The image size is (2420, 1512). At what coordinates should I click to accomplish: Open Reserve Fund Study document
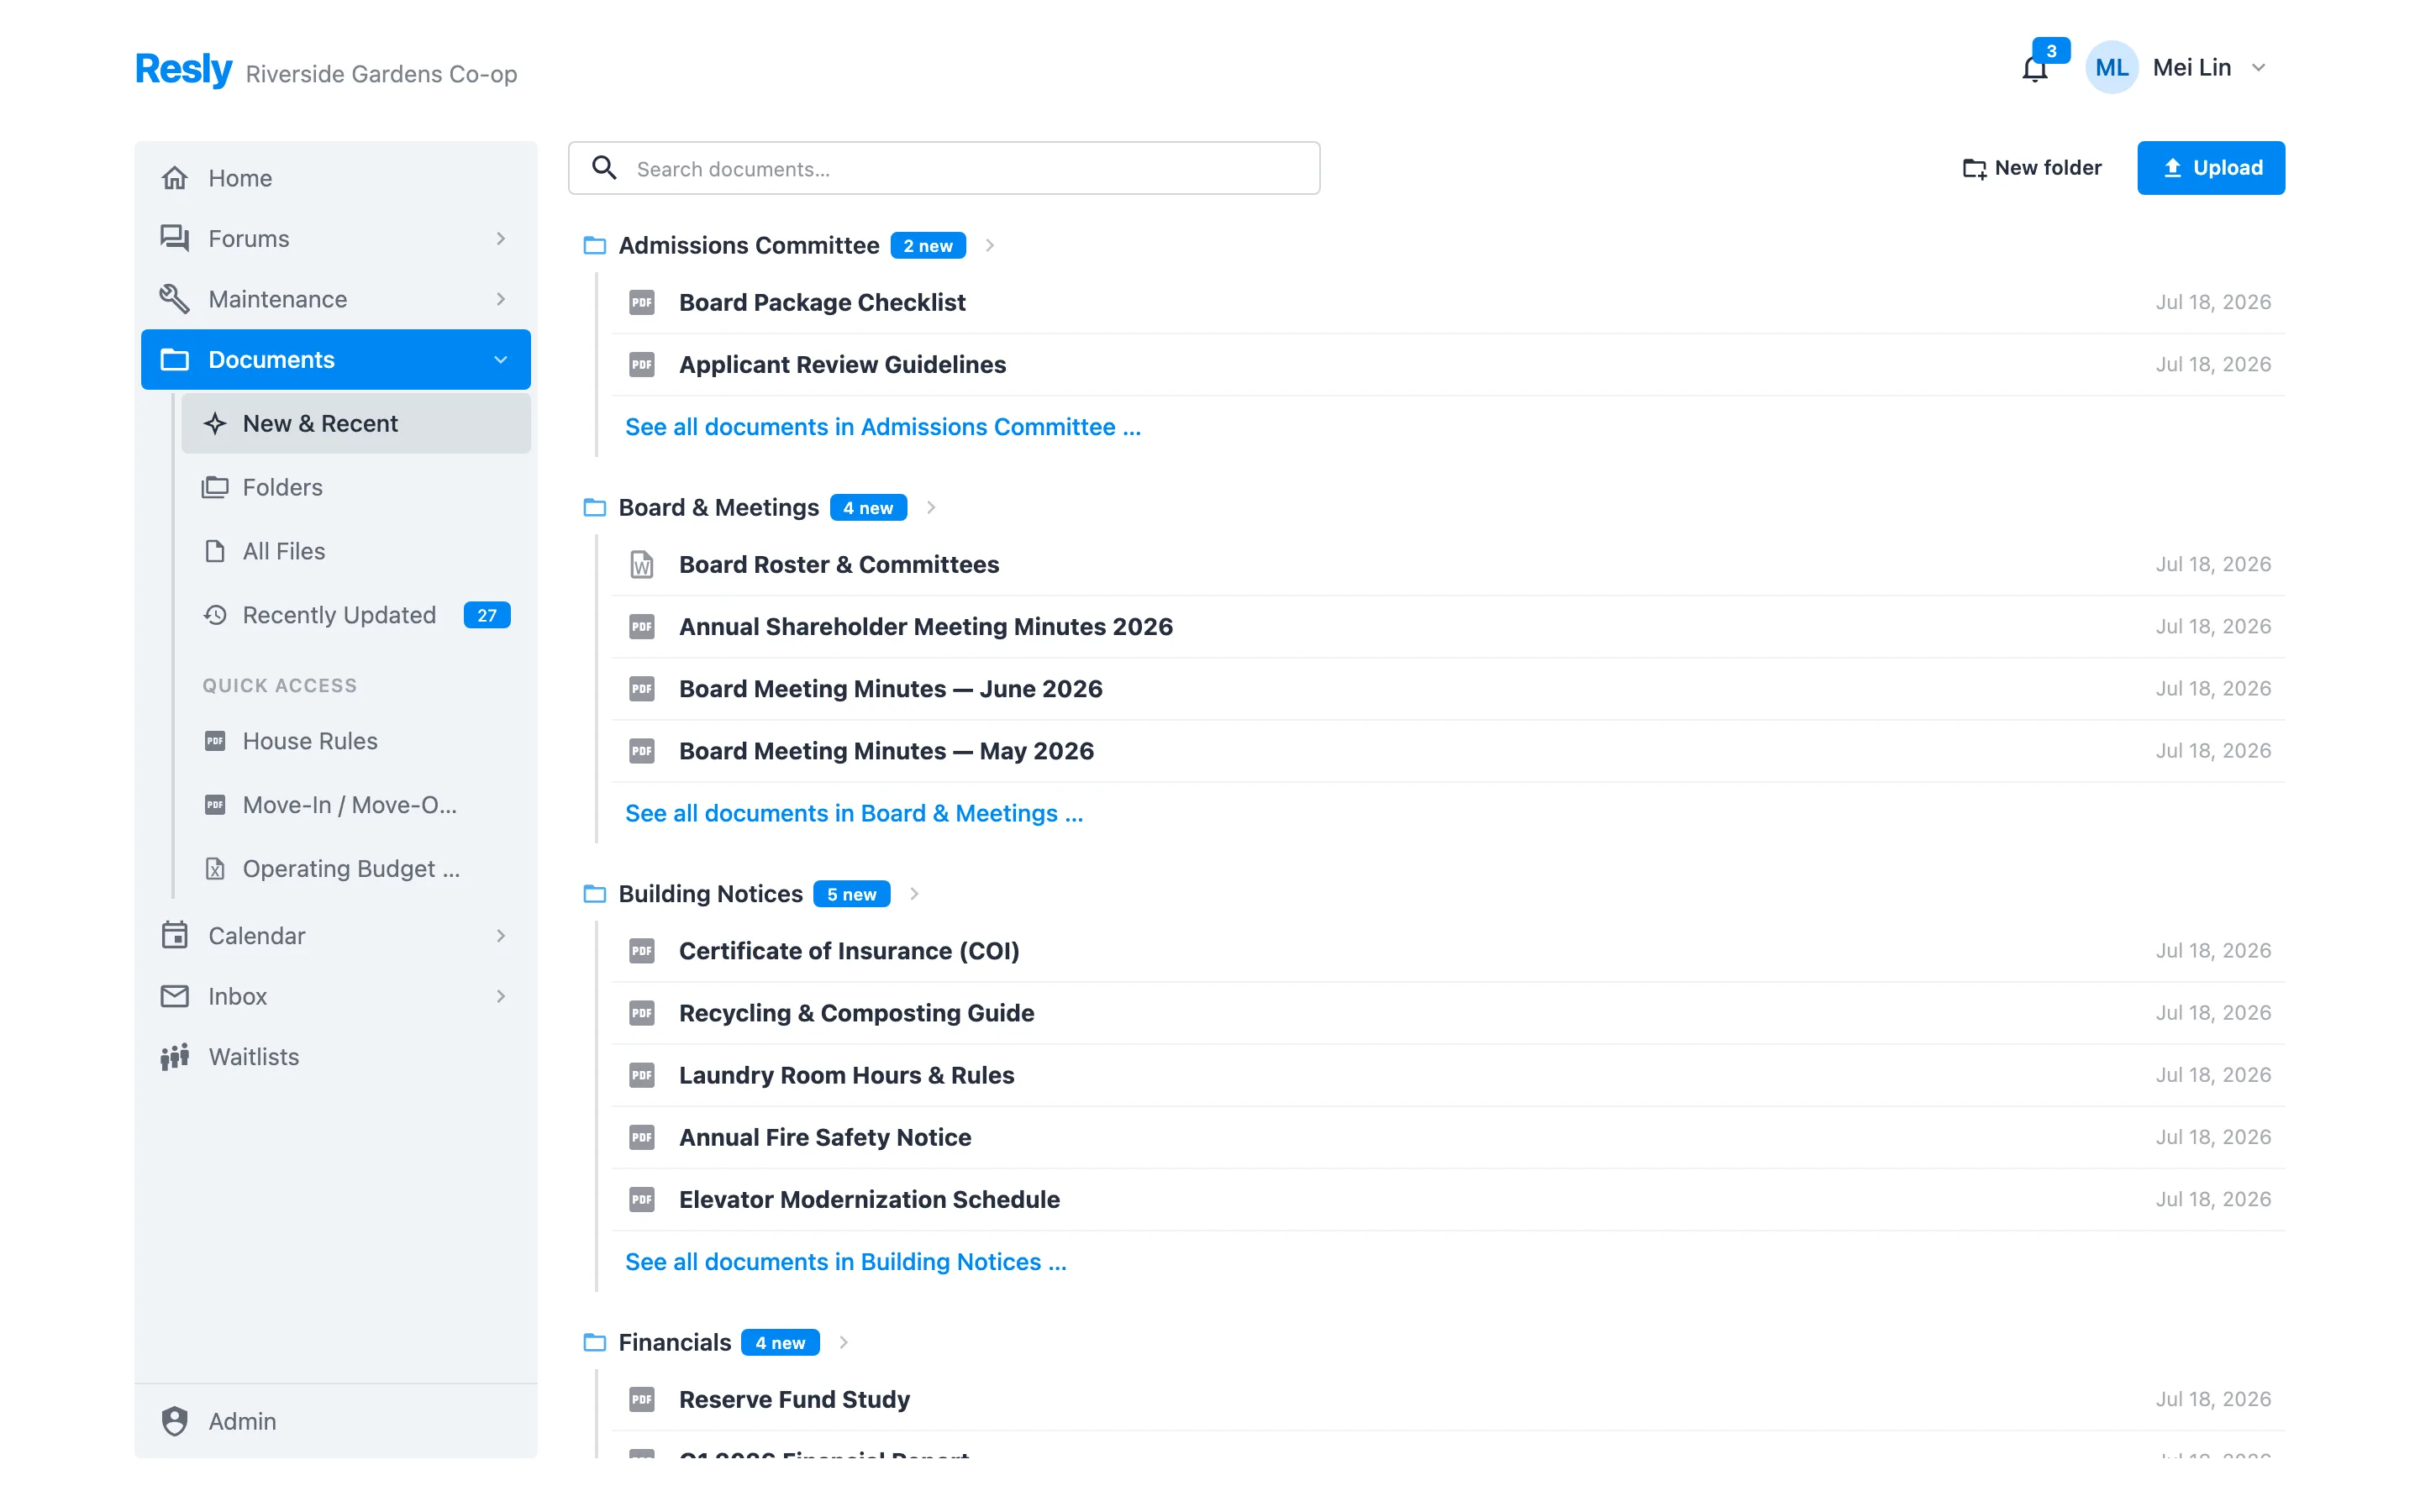(1449, 1399)
